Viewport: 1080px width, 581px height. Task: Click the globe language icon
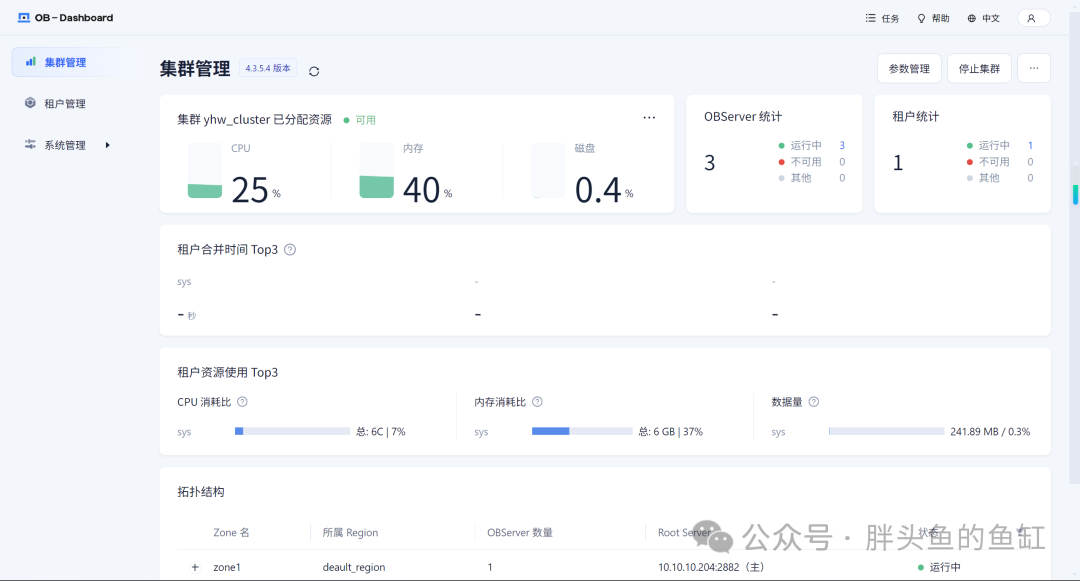coord(971,19)
